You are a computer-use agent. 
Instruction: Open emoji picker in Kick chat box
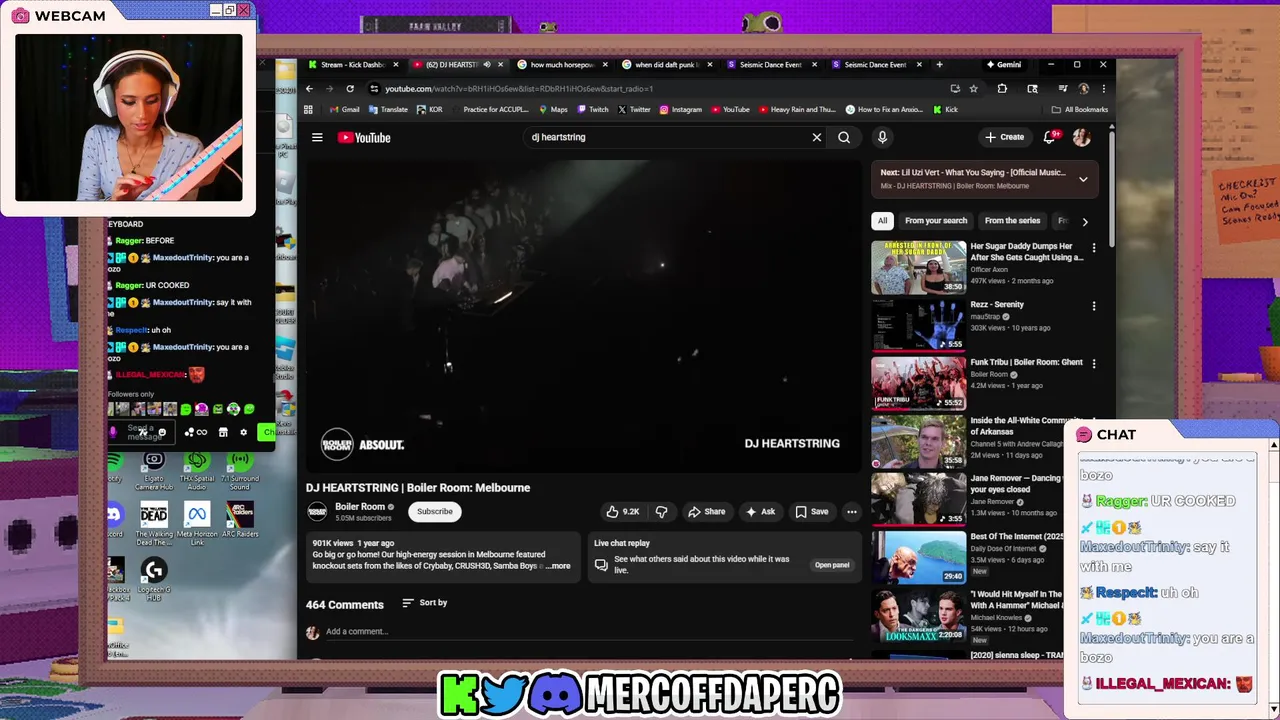[x=162, y=432]
